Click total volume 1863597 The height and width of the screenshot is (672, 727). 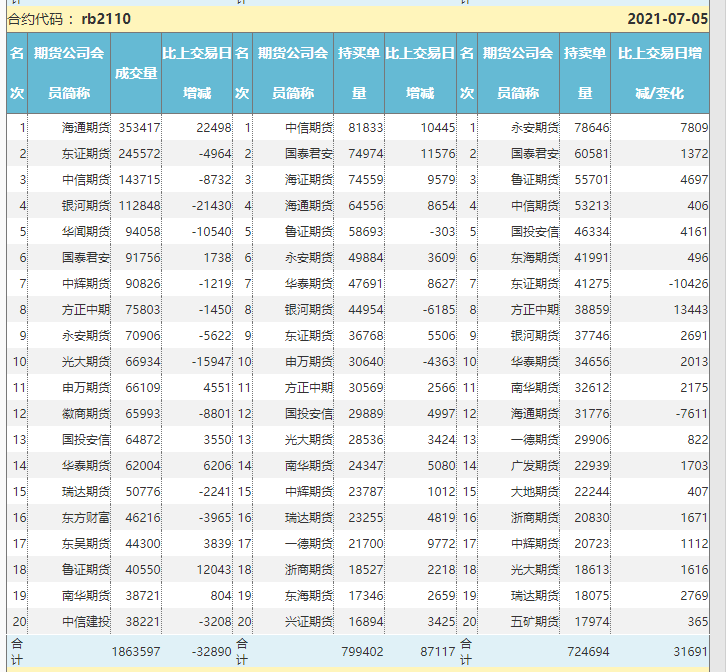pos(135,652)
